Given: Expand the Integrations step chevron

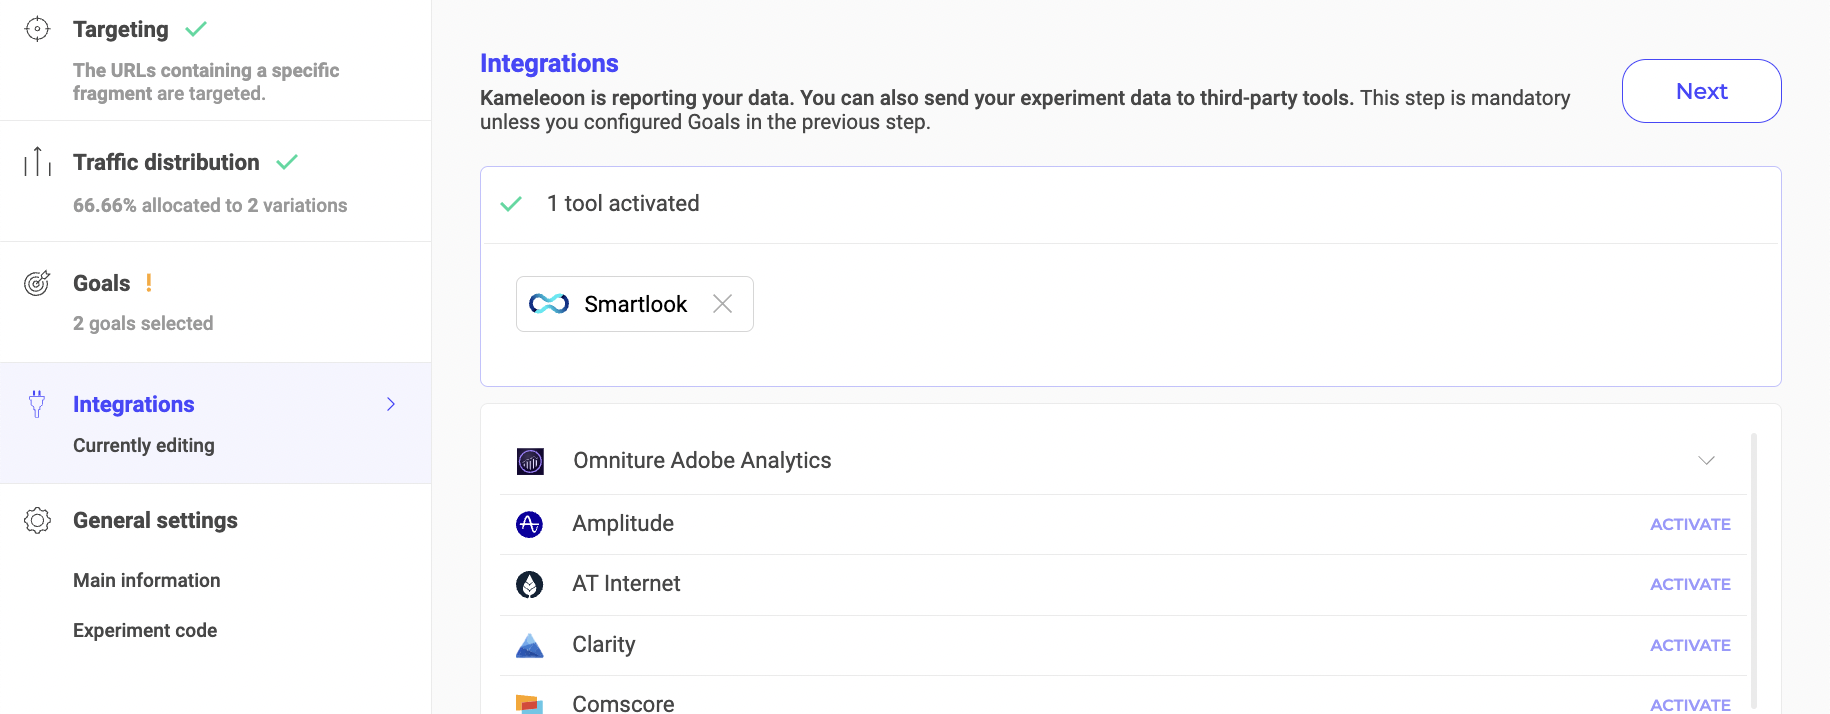Looking at the screenshot, I should pos(391,404).
